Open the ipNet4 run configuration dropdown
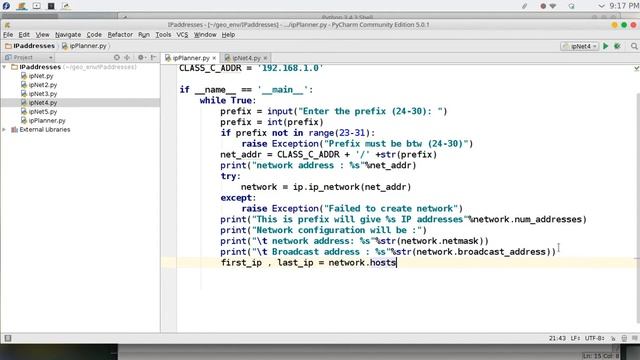Screen dimensions: 640x360 (580, 46)
